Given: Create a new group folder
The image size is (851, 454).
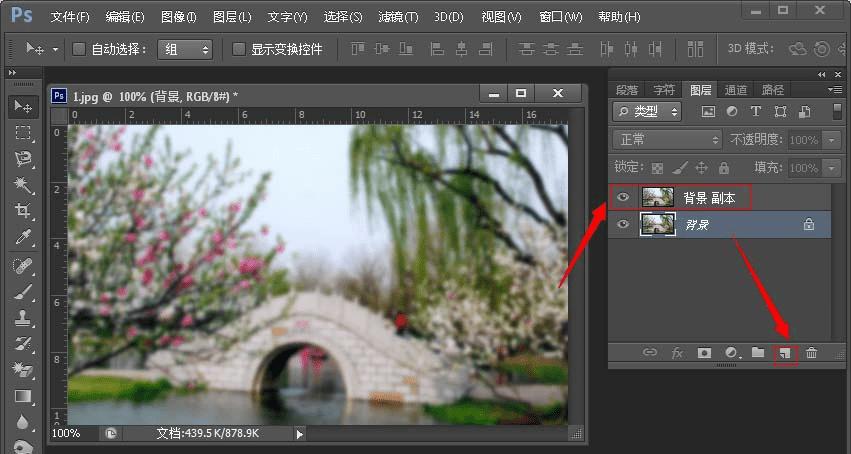Looking at the screenshot, I should click(758, 353).
